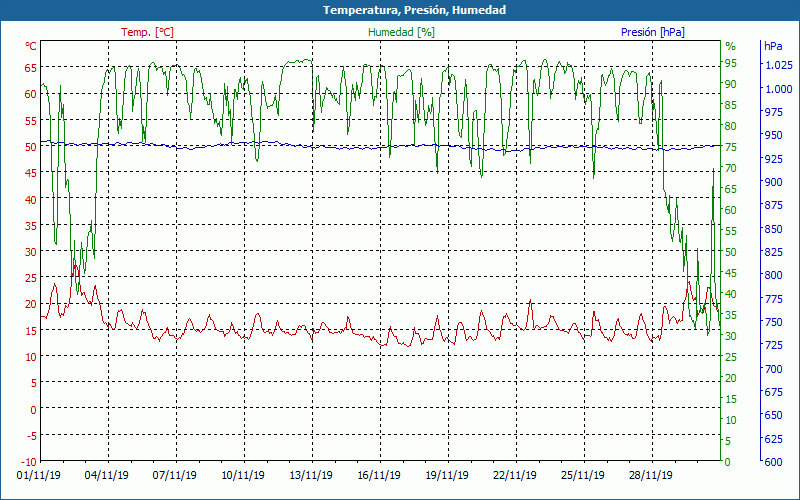Click '1.025' on the blue pressure axis
This screenshot has height=500, width=800.
click(x=779, y=65)
